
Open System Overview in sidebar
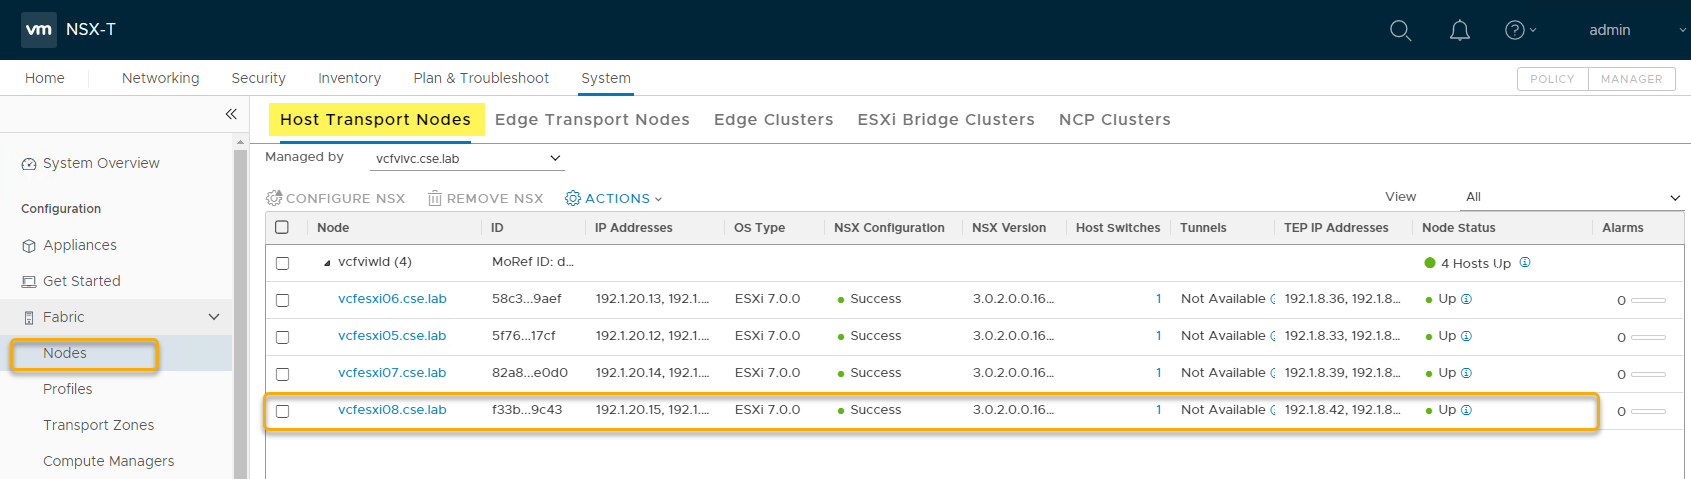[x=100, y=163]
